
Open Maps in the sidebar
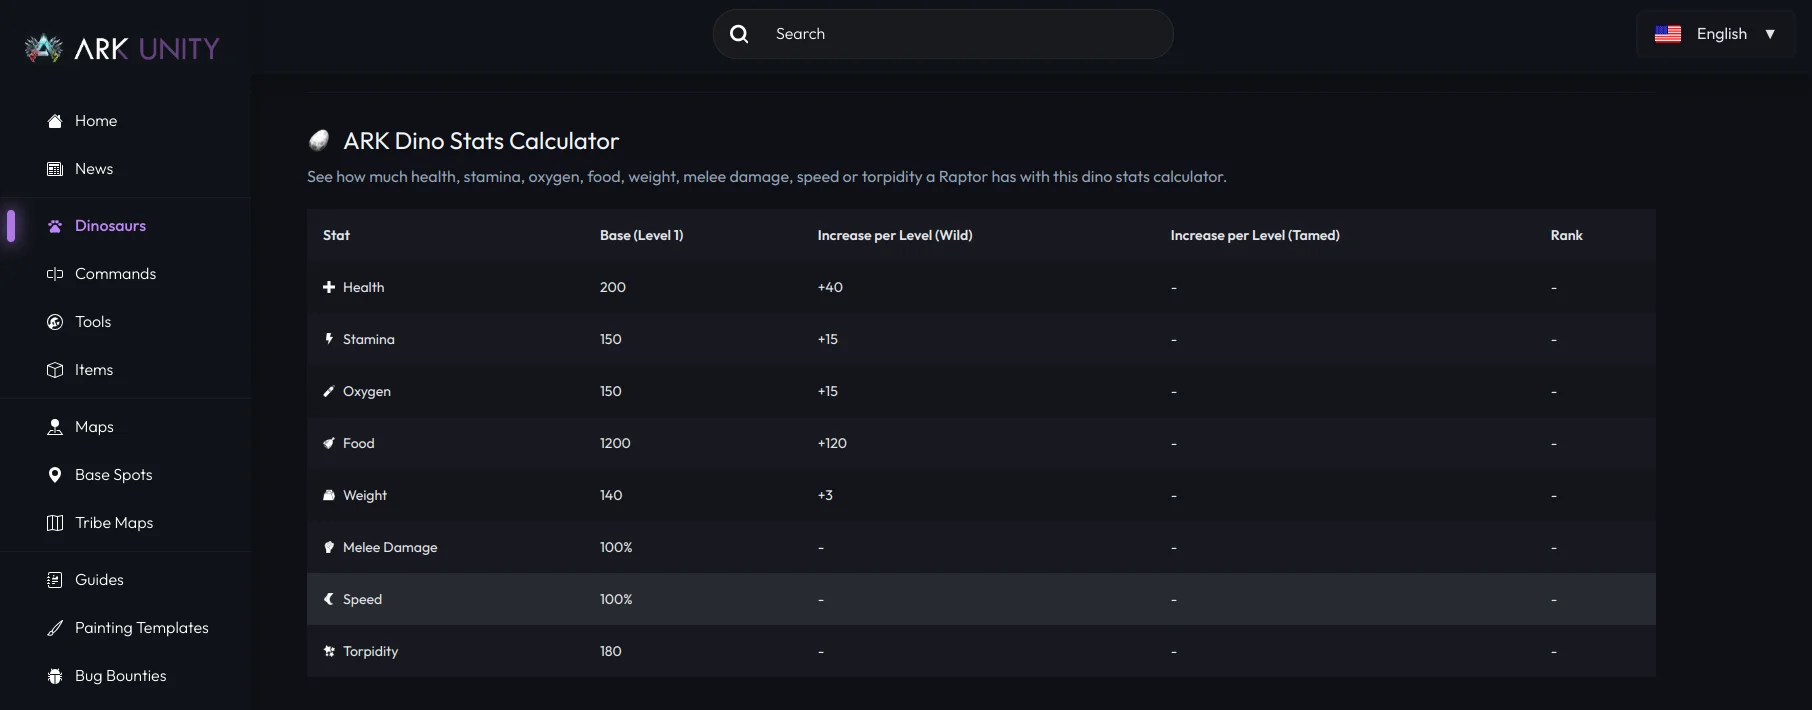(x=94, y=427)
